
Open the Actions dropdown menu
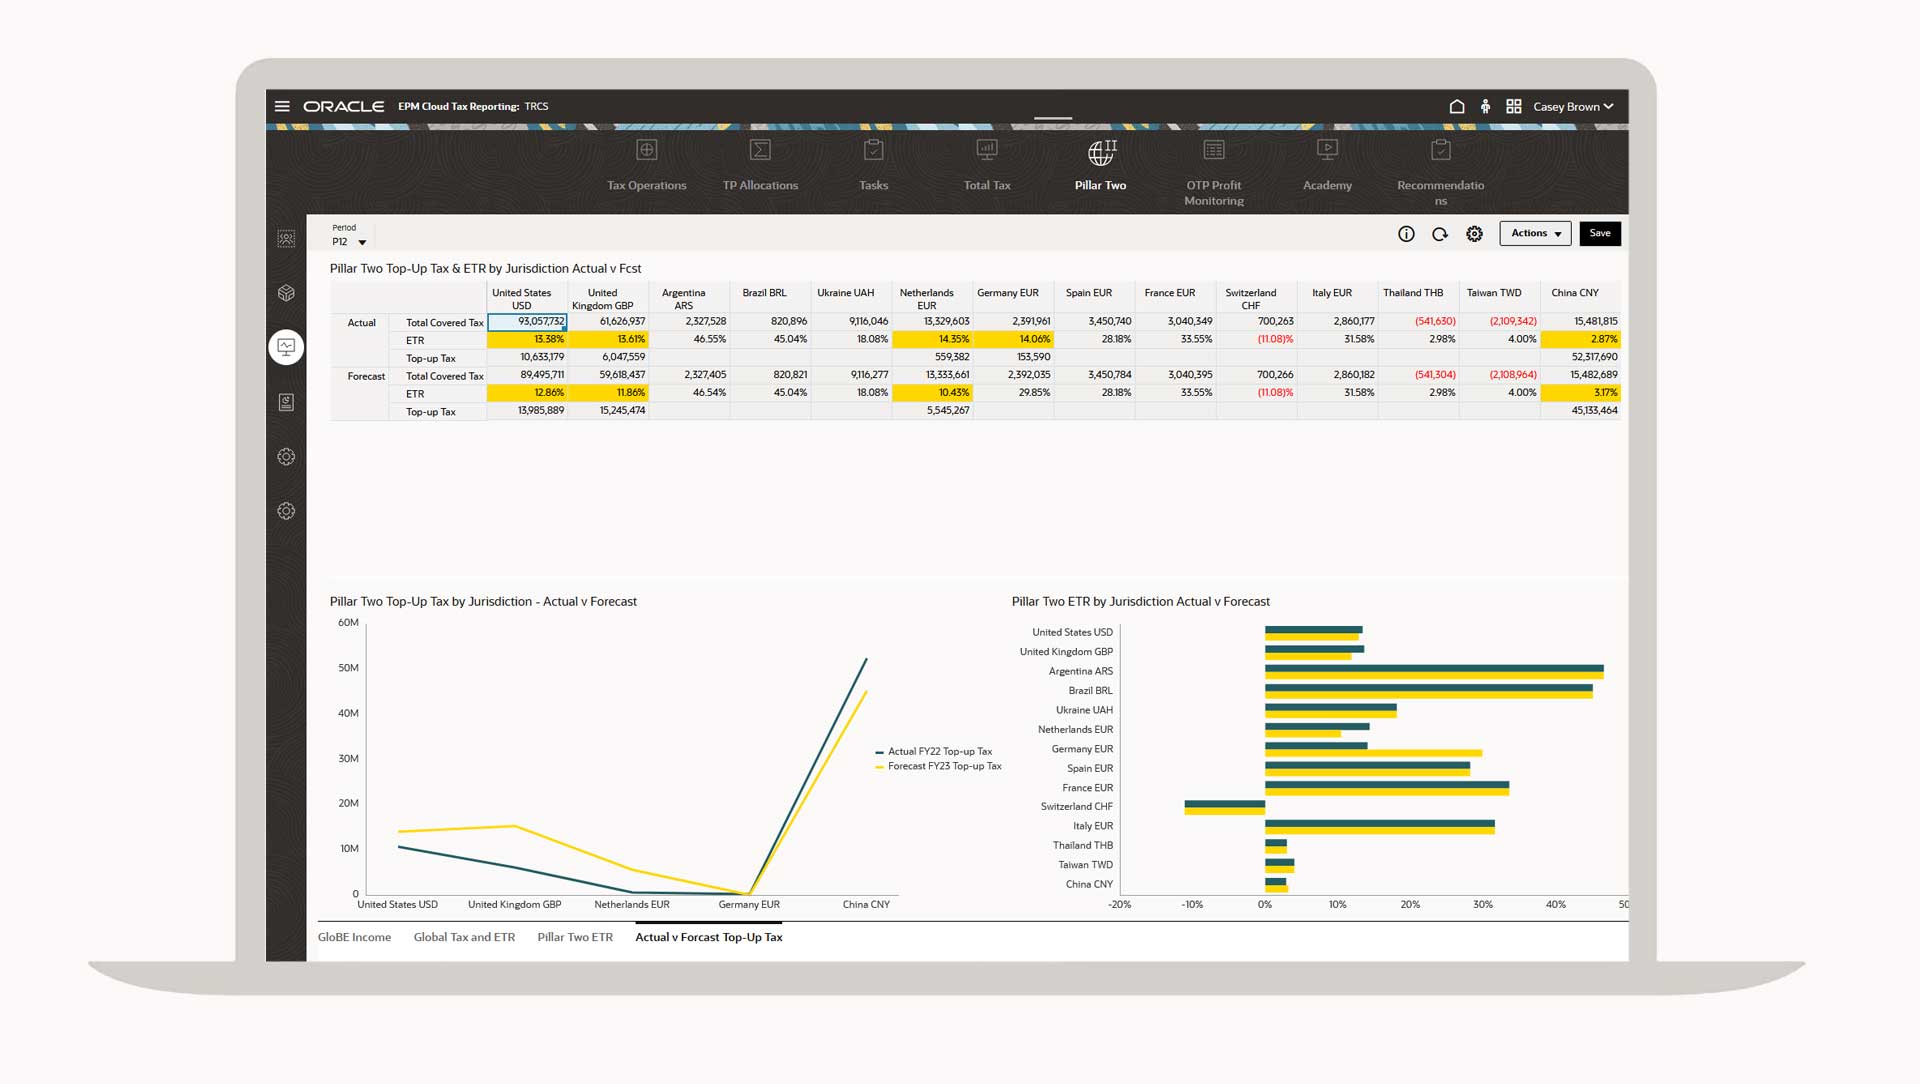click(x=1535, y=234)
